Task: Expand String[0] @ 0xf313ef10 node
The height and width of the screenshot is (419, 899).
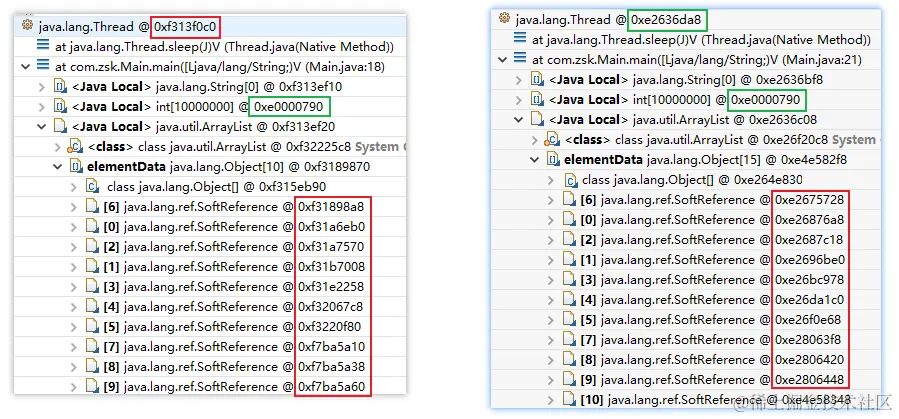Action: click(42, 87)
